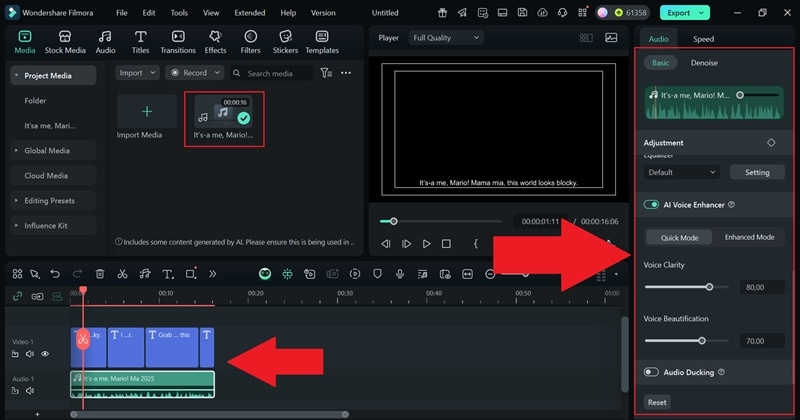Toggle the timeline link chain icon
Viewport: 800px width, 420px height.
click(x=17, y=296)
